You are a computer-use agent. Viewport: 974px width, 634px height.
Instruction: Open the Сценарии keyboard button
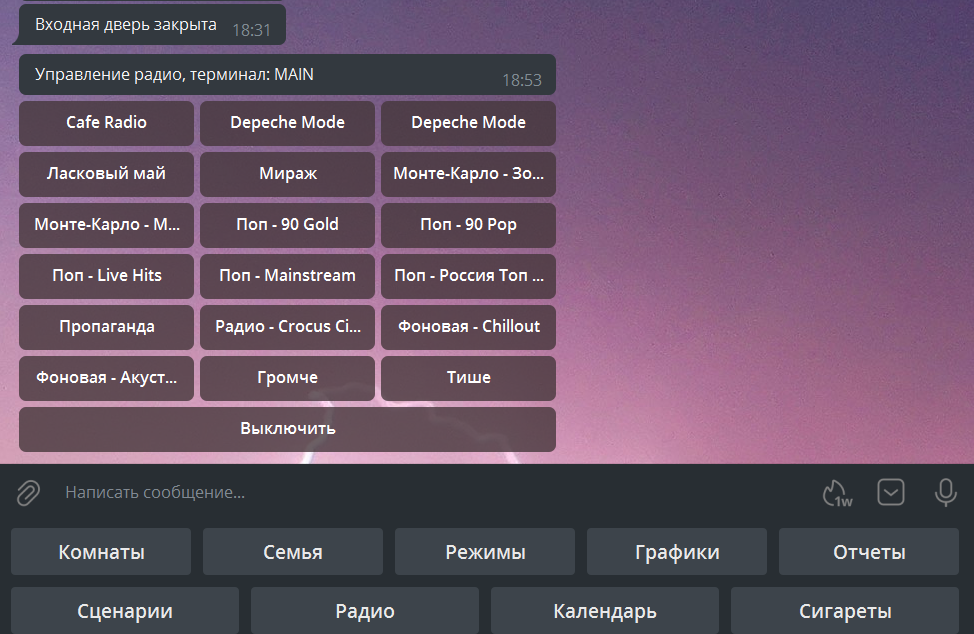[125, 611]
